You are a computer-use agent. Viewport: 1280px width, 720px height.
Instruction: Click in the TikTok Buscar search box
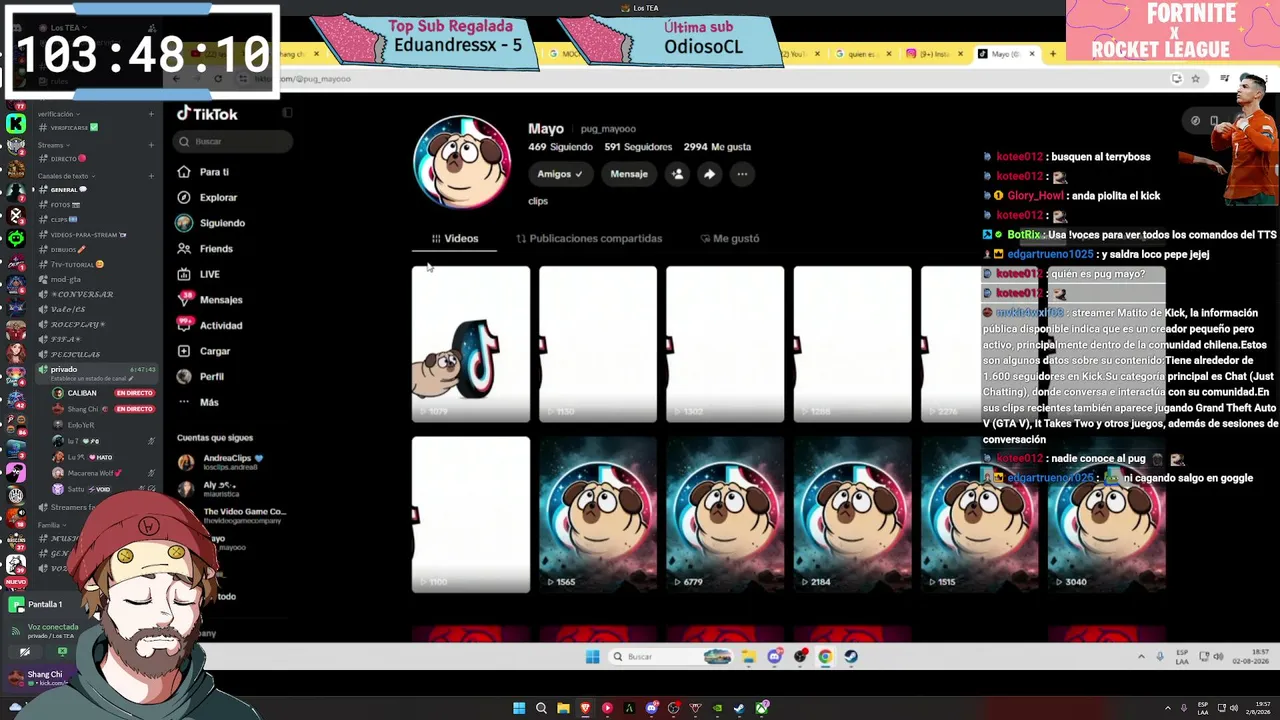click(233, 142)
